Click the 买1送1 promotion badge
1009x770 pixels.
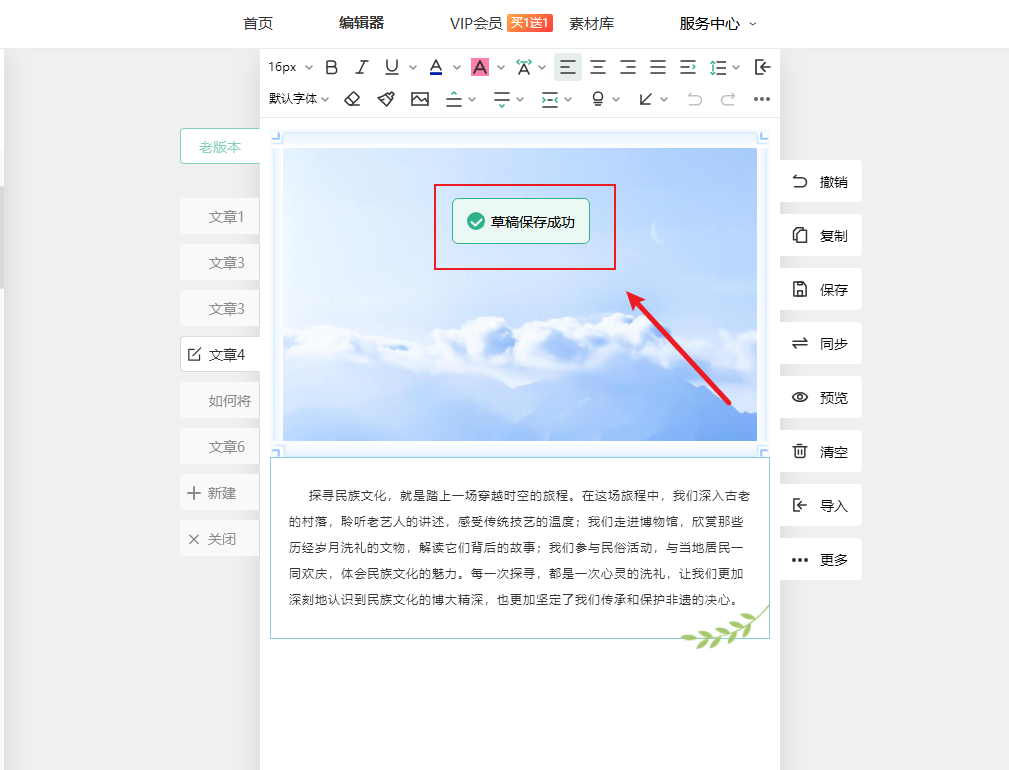(x=530, y=23)
